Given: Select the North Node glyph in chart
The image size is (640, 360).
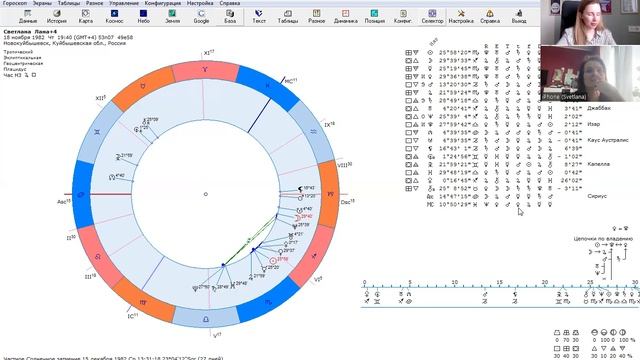Looking at the screenshot, I should 112,177.
